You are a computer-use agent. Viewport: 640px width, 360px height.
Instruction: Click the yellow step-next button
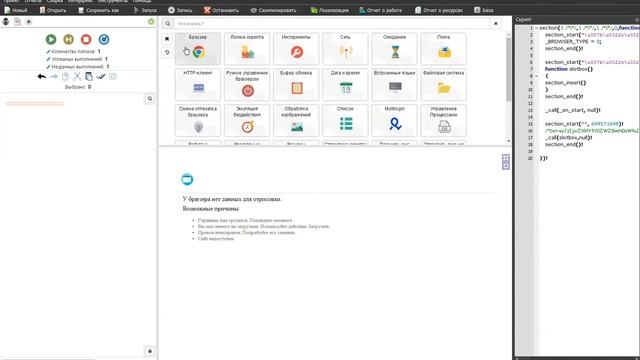pos(69,39)
